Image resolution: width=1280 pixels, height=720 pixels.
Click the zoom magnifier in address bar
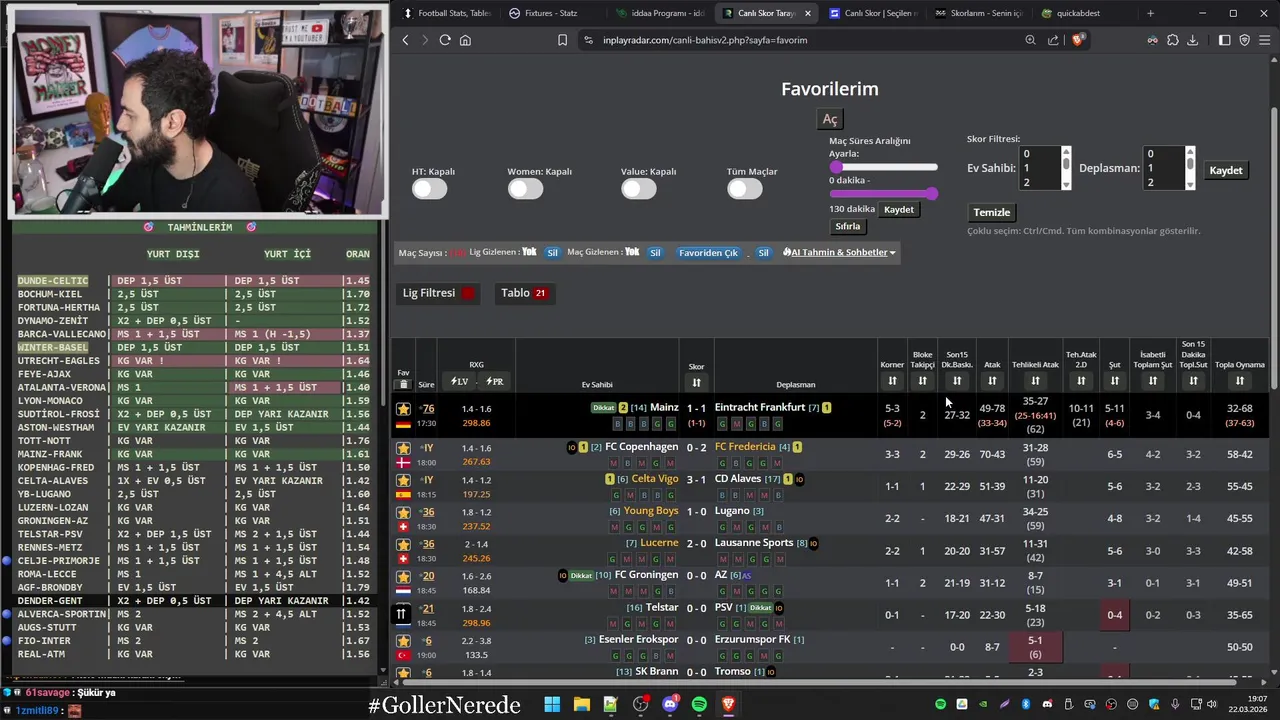pos(1030,40)
